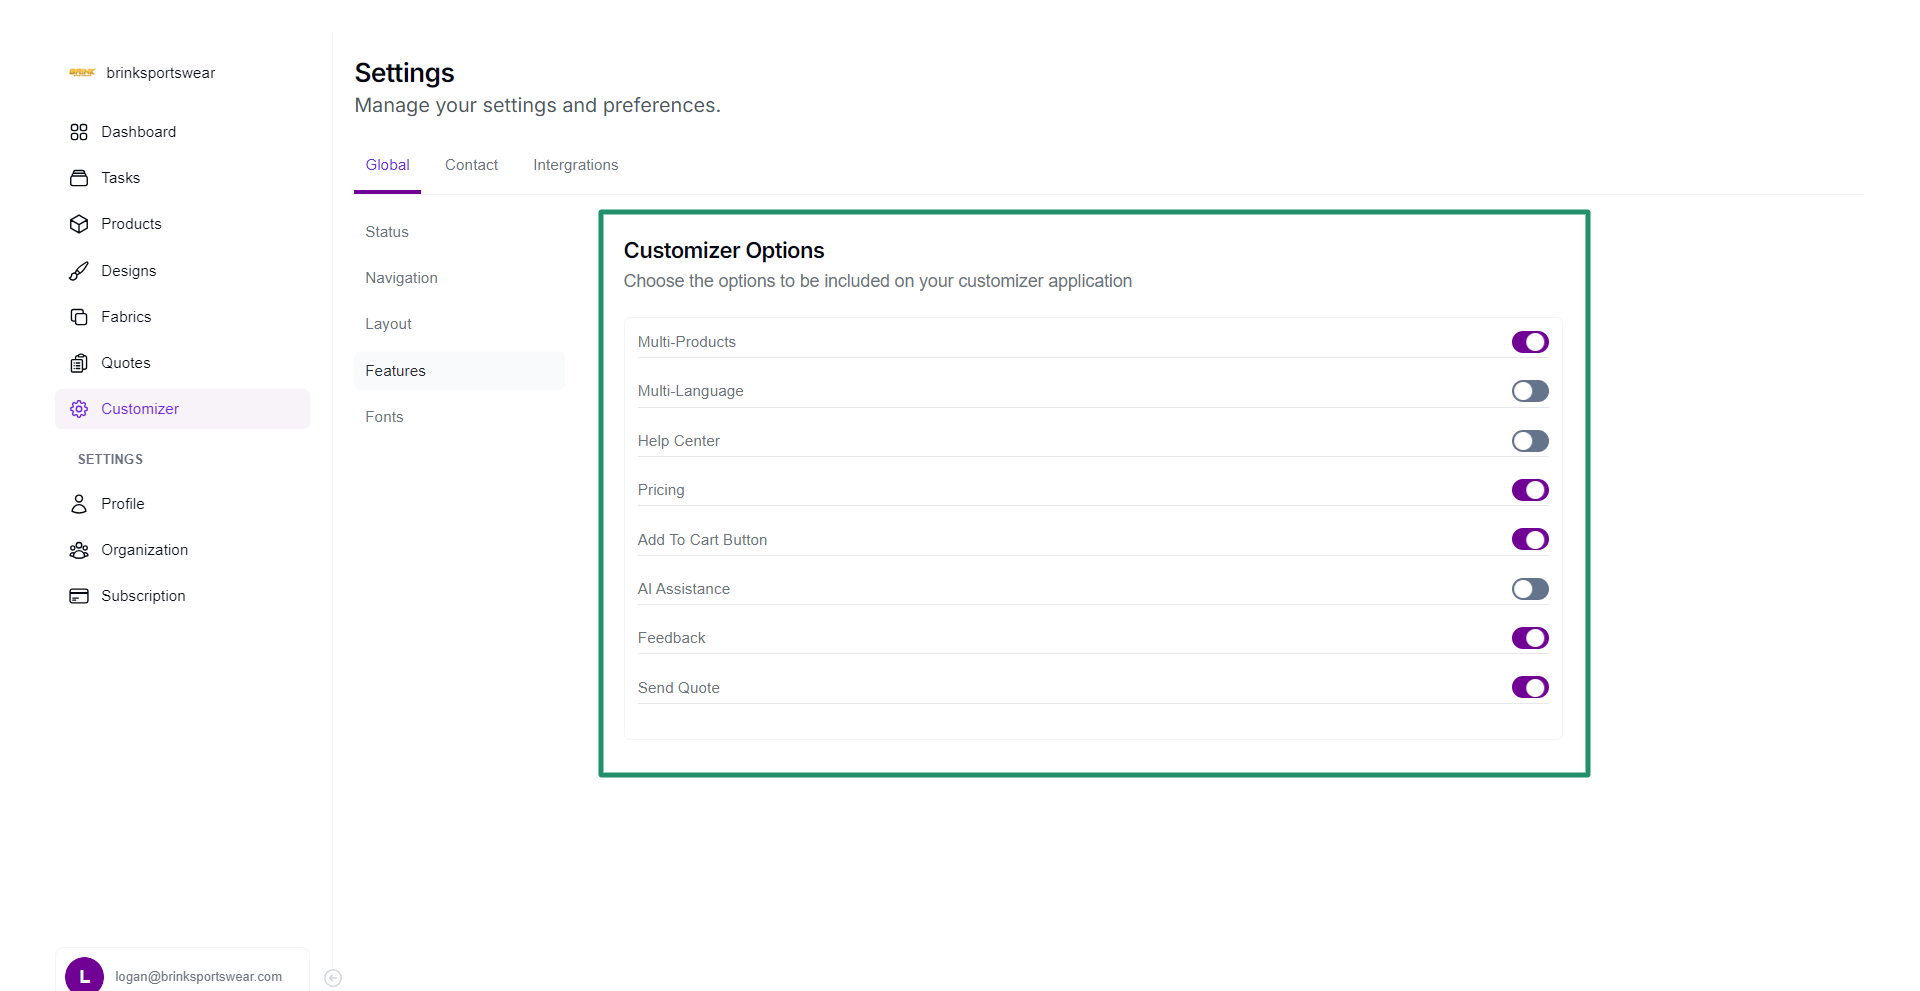This screenshot has width=1920, height=991.
Task: Click the AI Assistance label text
Action: 684,589
